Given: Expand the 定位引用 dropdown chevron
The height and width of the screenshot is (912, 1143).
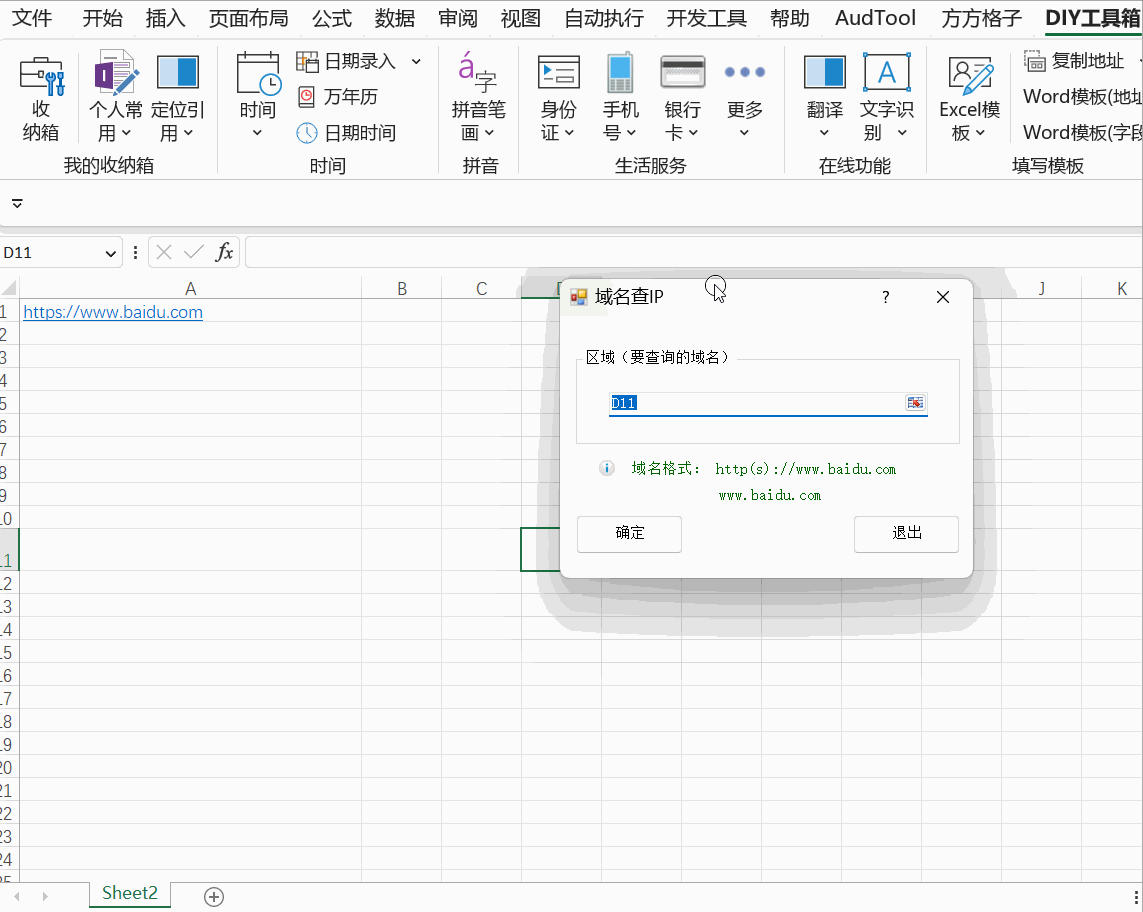Looking at the screenshot, I should click(x=188, y=133).
